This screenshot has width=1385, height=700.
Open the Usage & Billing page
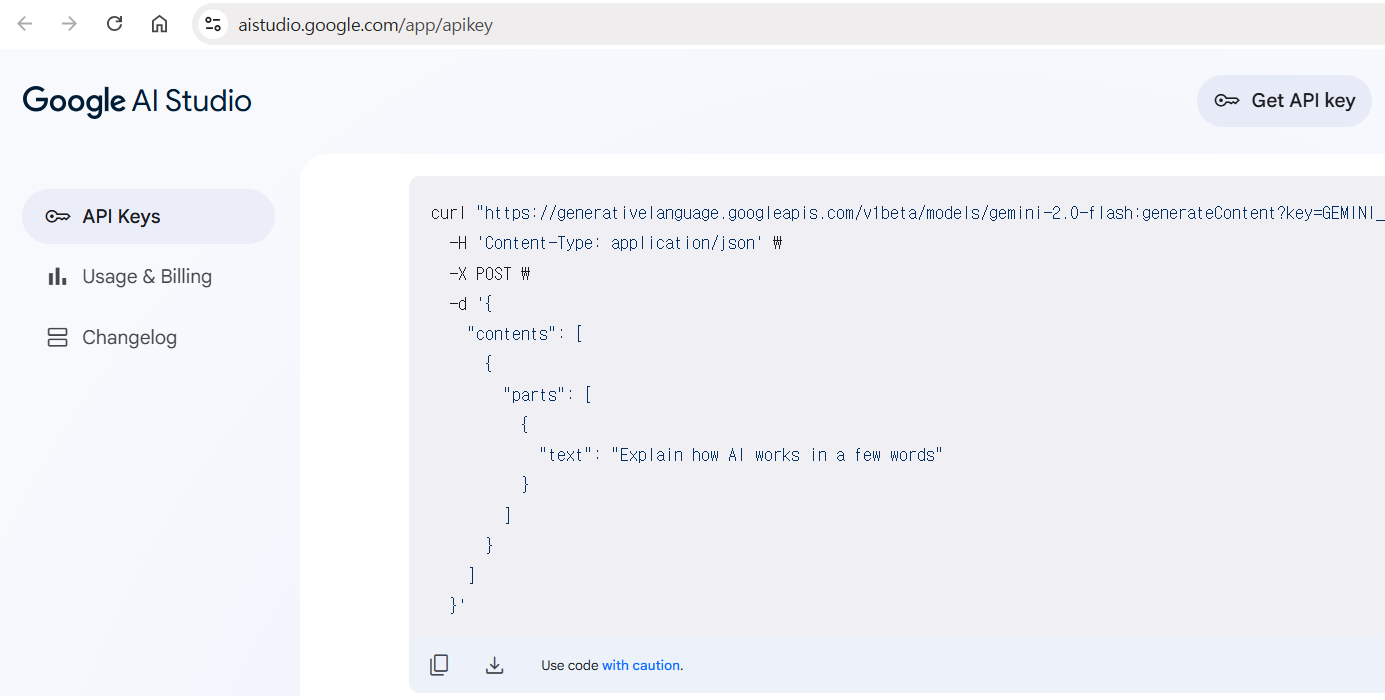(x=148, y=277)
